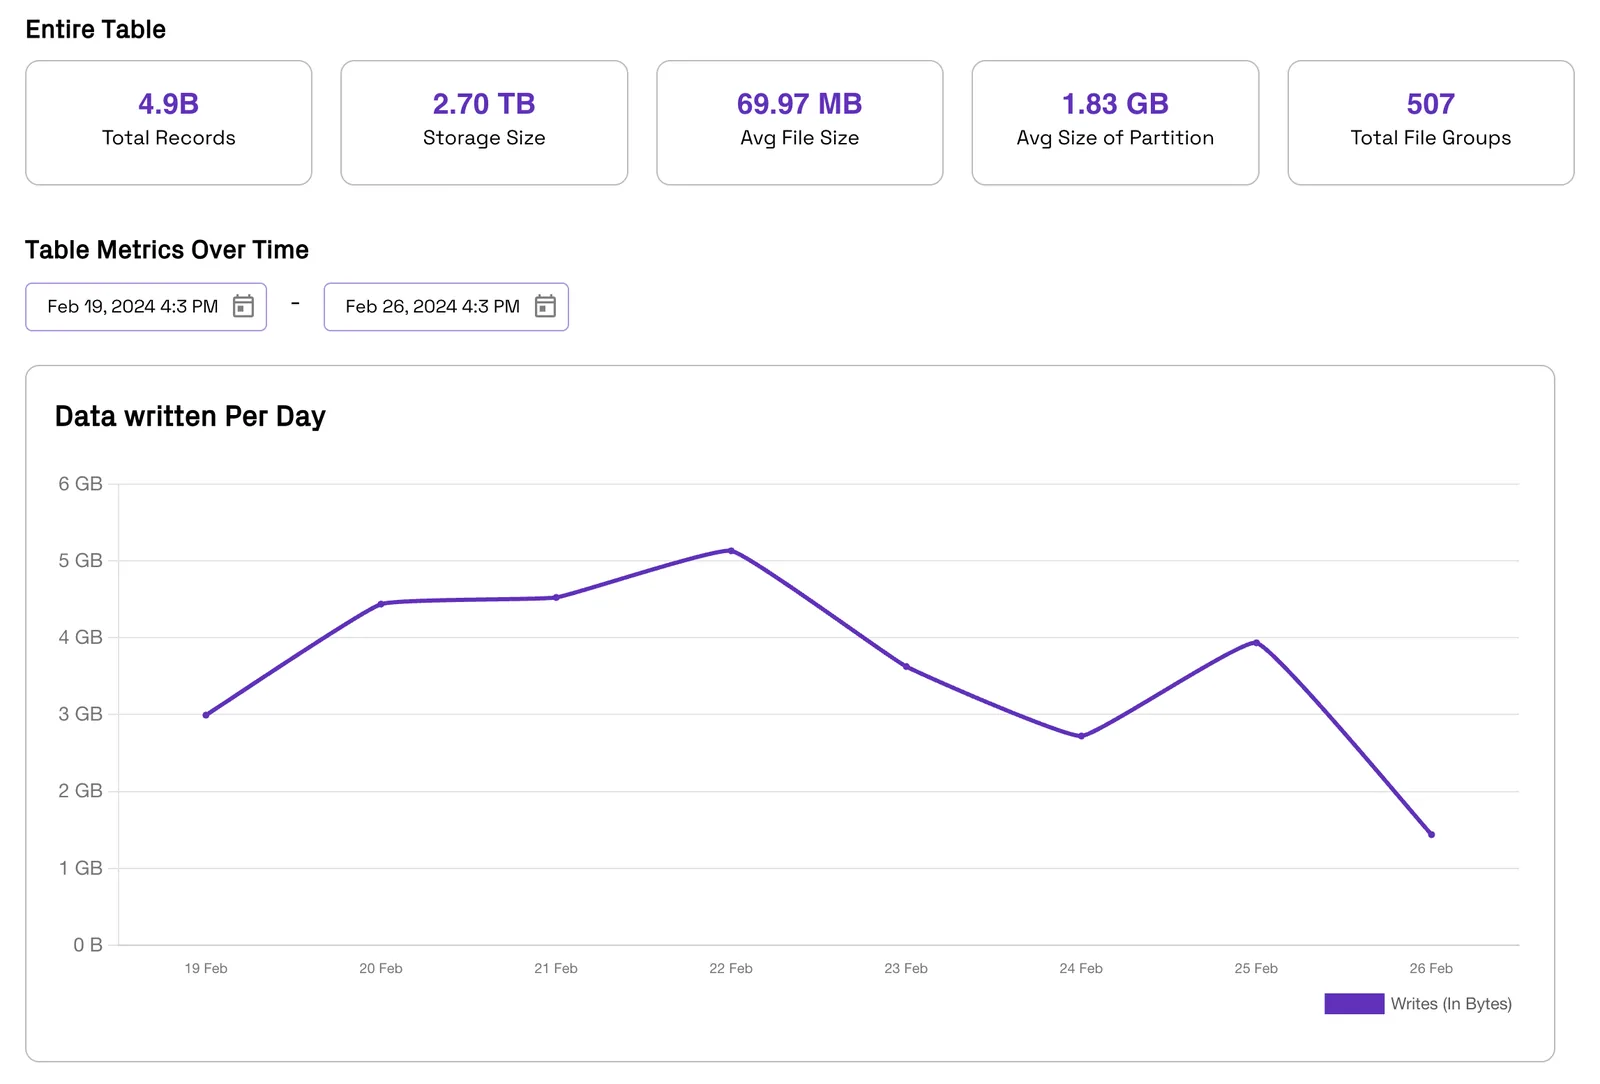1600x1084 pixels.
Task: Click the 22 Feb peak data point
Action: coord(731,551)
